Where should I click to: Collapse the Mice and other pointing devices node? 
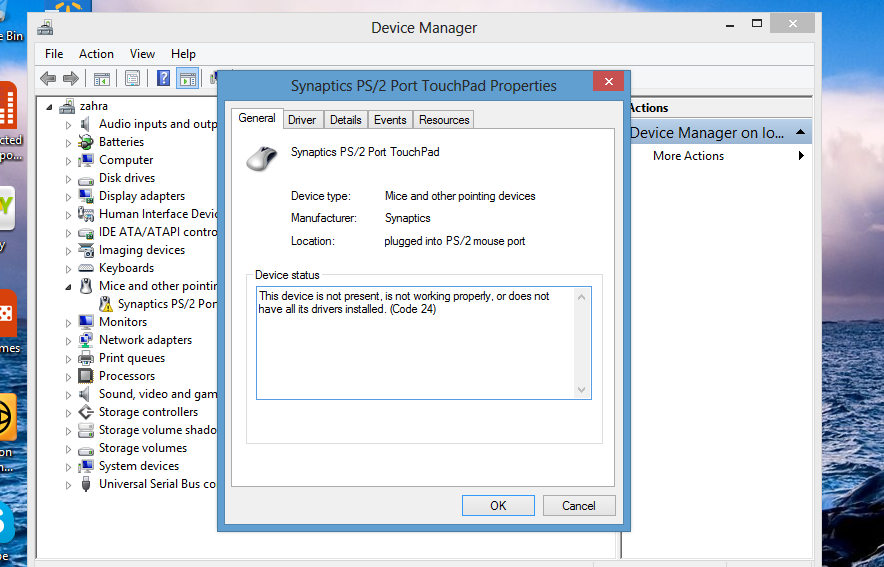point(69,286)
